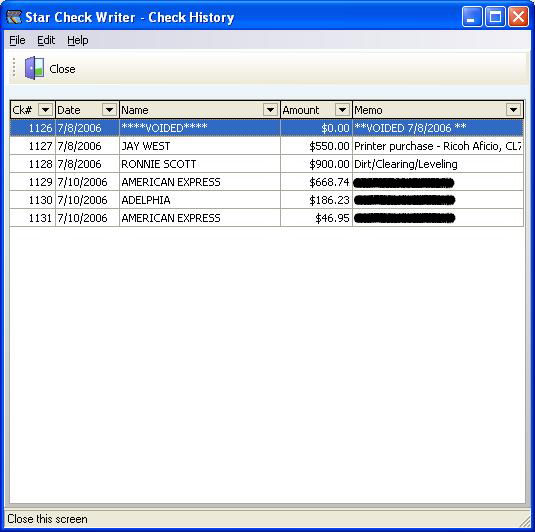Select the voided check 1126 row

(266, 128)
